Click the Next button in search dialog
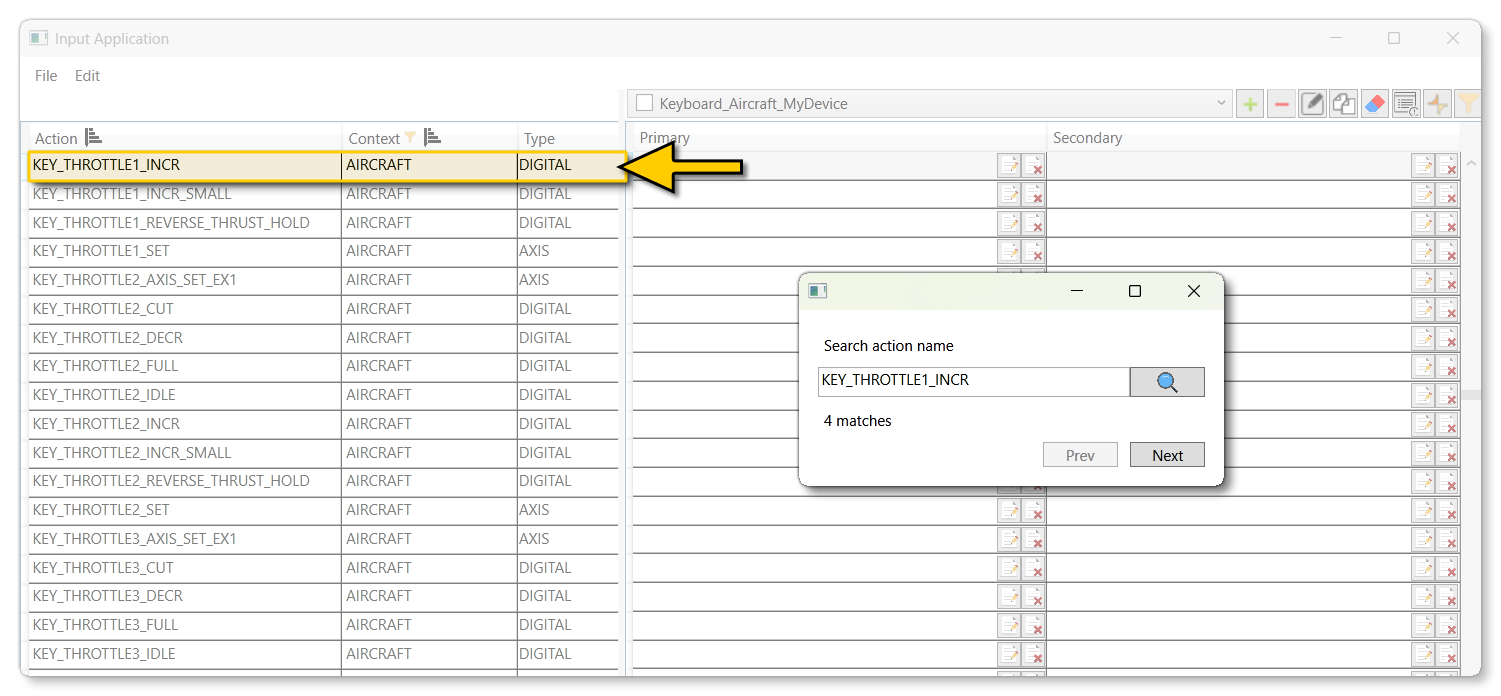This screenshot has width=1501, height=696. 1166,455
